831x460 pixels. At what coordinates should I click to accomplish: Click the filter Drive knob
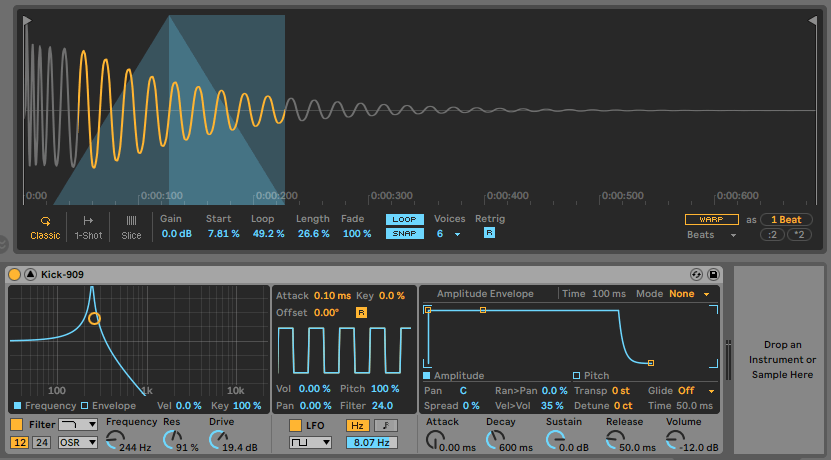tap(218, 440)
